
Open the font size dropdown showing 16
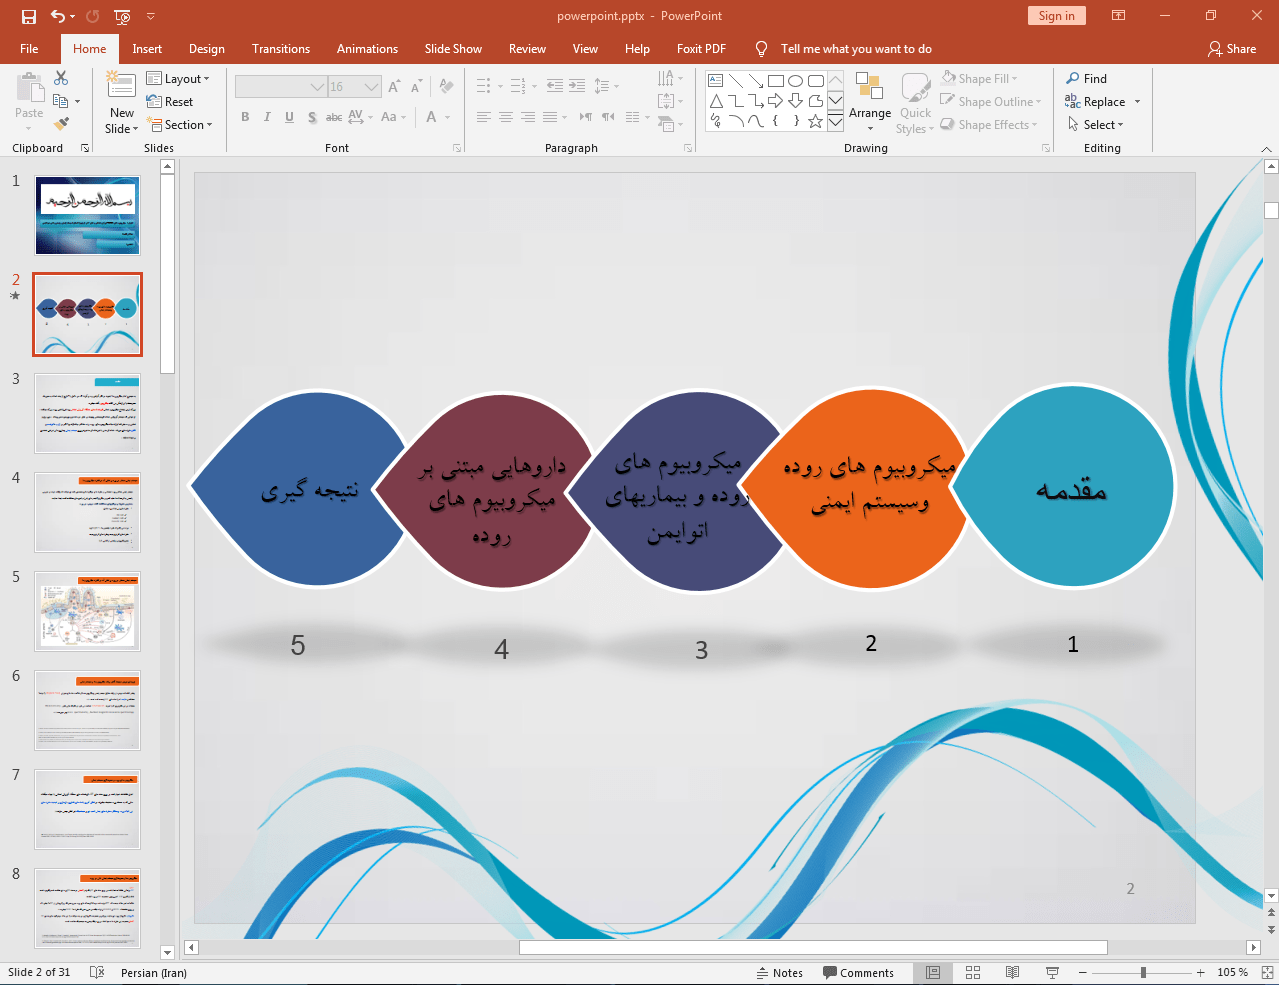372,87
